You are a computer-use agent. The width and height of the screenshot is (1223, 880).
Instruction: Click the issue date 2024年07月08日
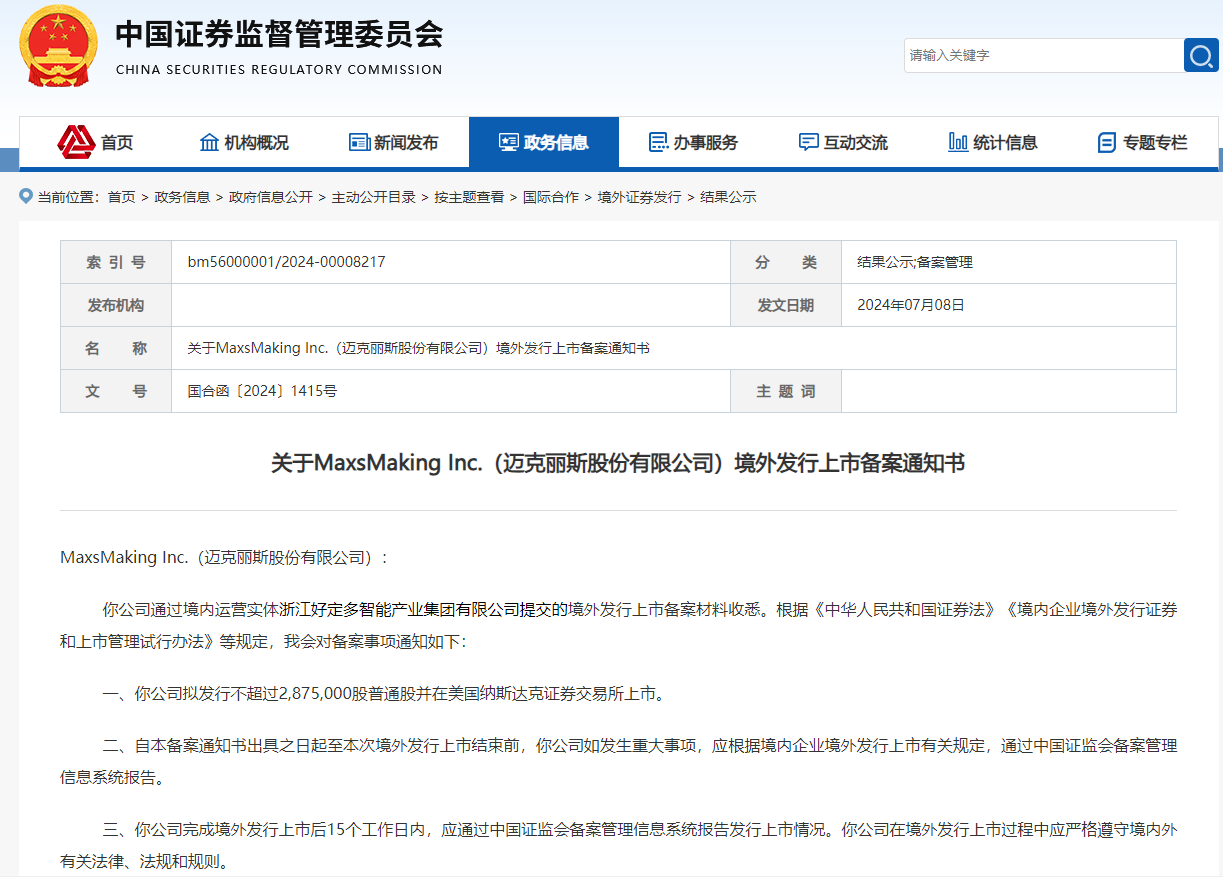click(x=911, y=305)
